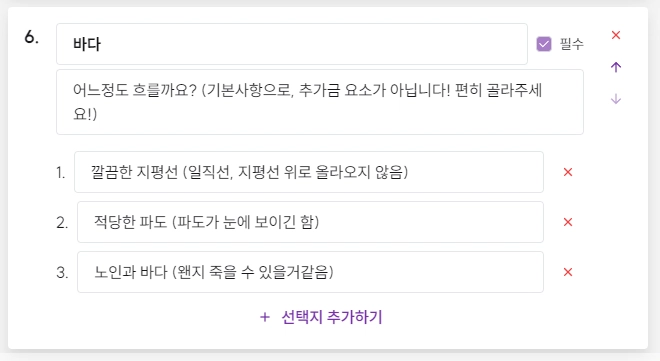Uncheck the 필수 checkbox
The image size is (660, 361).
coord(544,44)
